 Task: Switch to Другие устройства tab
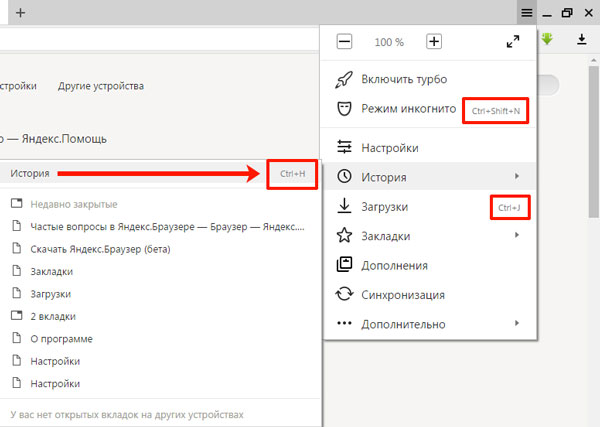100,86
